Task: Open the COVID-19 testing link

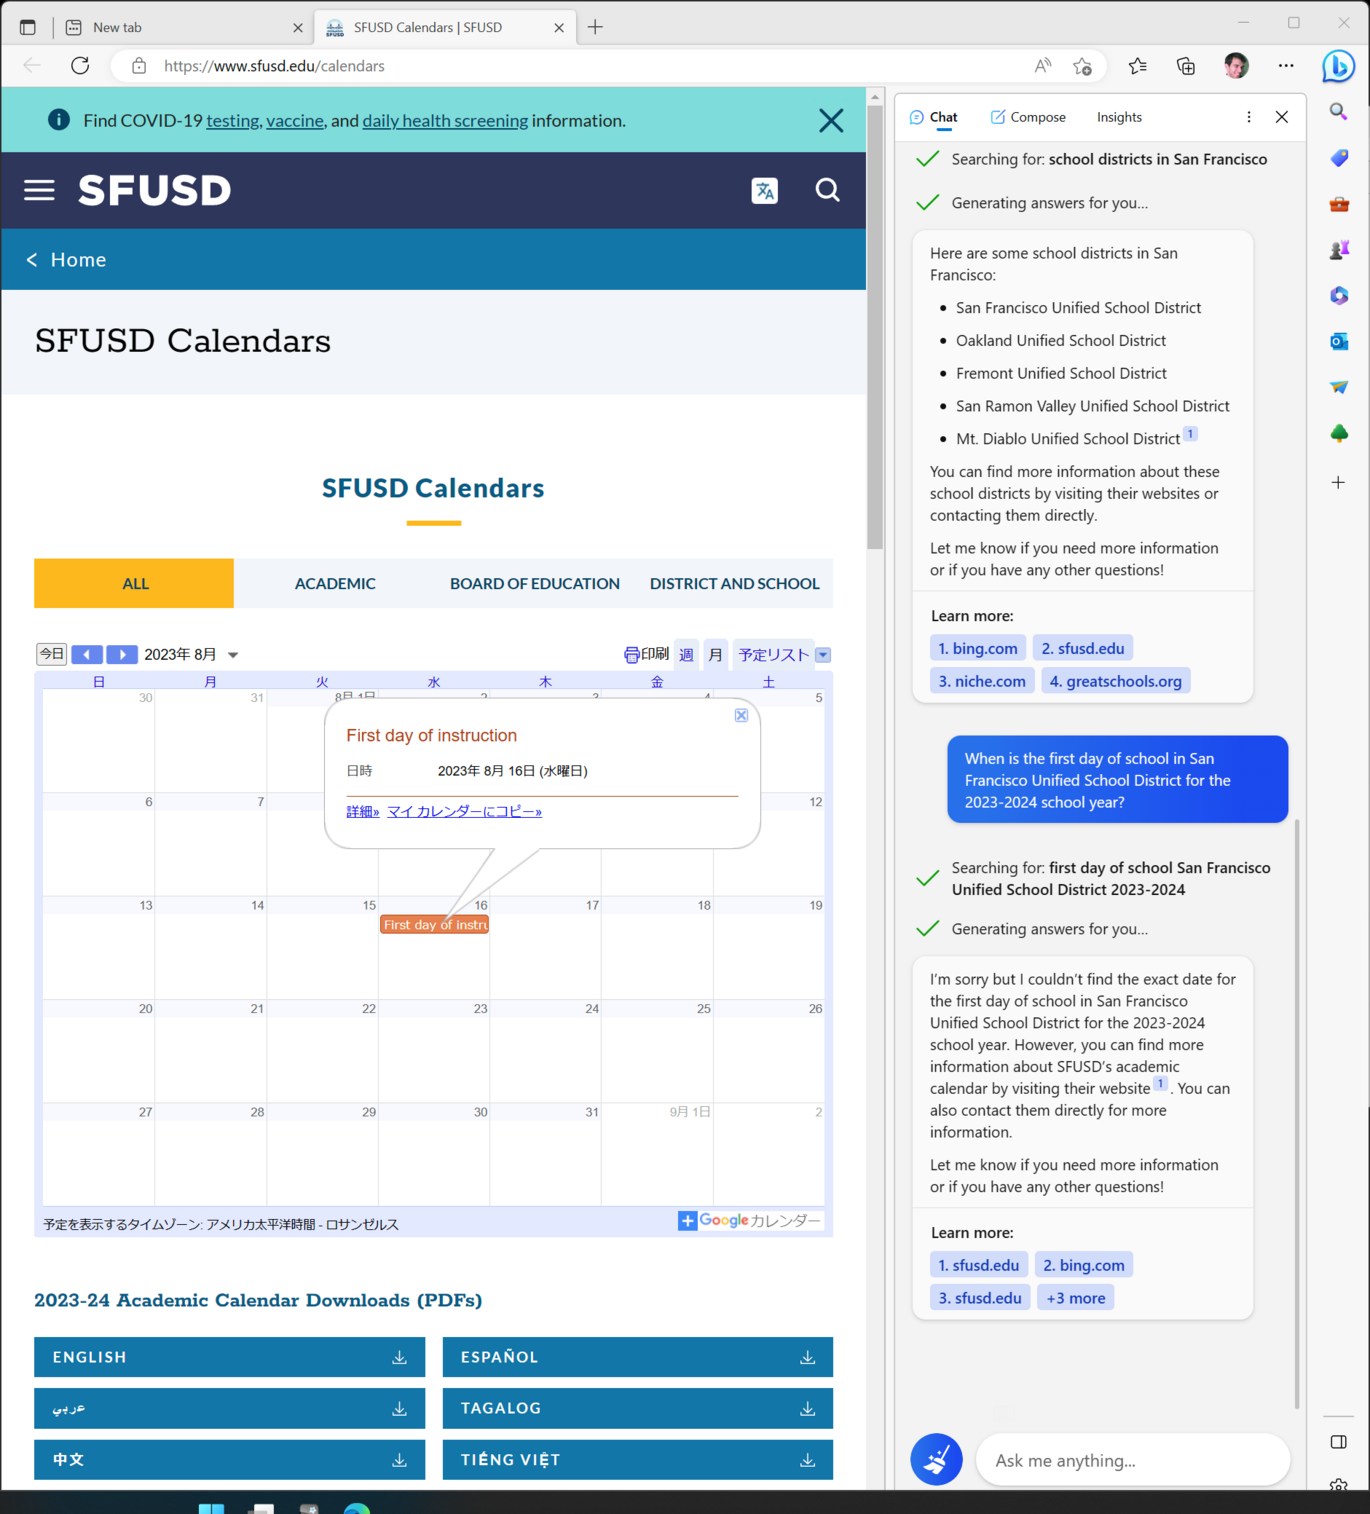Action: click(233, 121)
